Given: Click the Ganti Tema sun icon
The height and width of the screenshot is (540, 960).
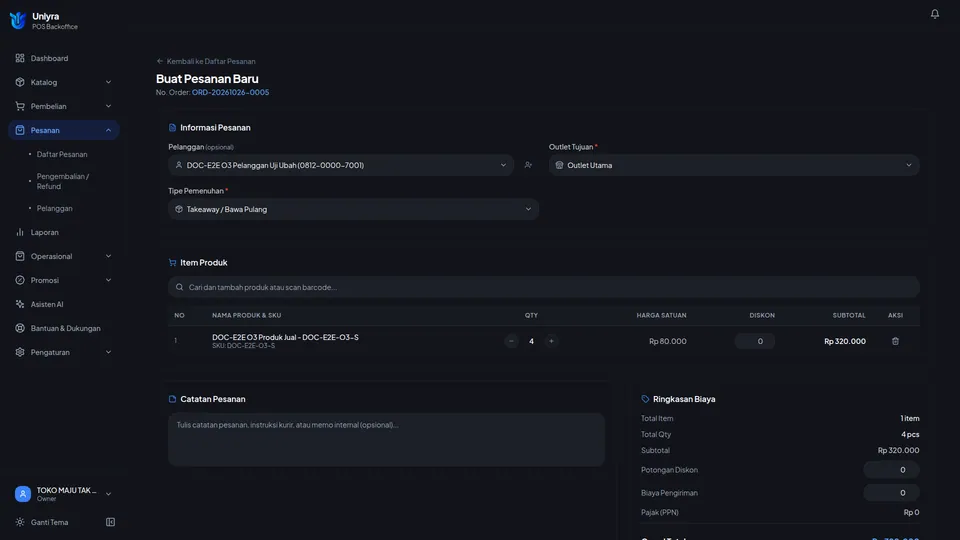Looking at the screenshot, I should pyautogui.click(x=20, y=522).
